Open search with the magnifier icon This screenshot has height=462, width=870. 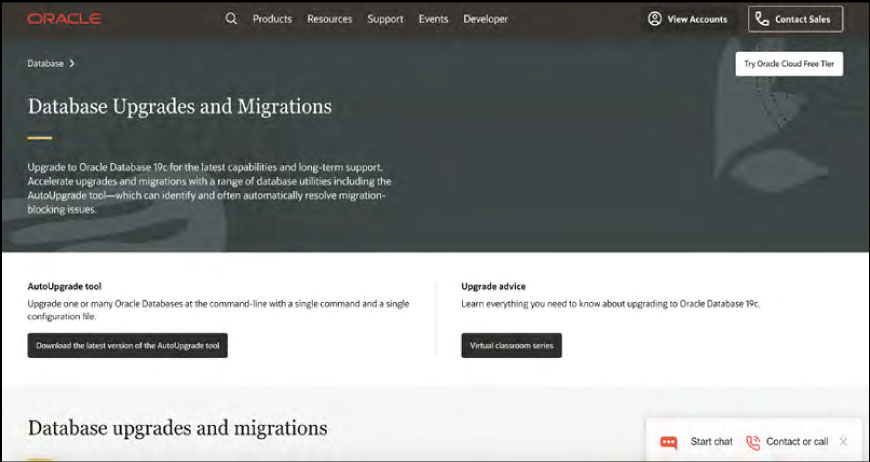[x=231, y=19]
